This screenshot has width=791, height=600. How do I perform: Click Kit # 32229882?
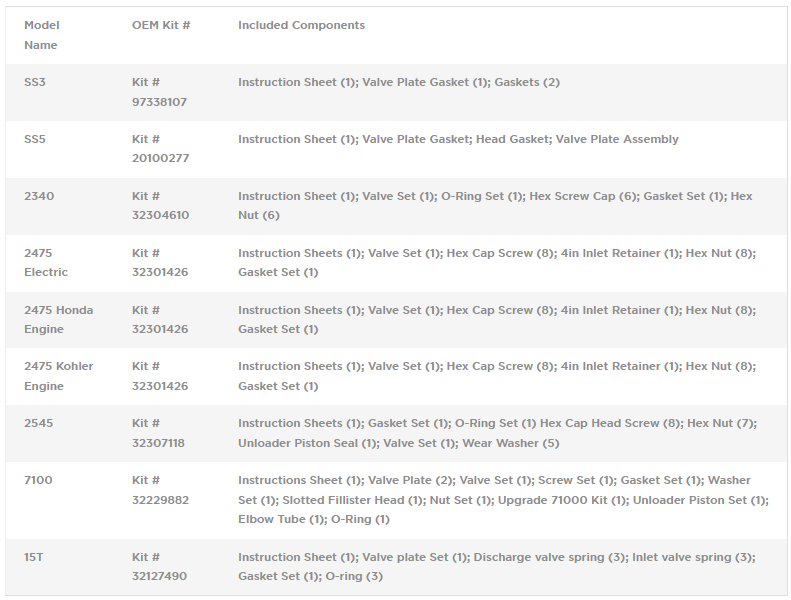[x=160, y=490]
